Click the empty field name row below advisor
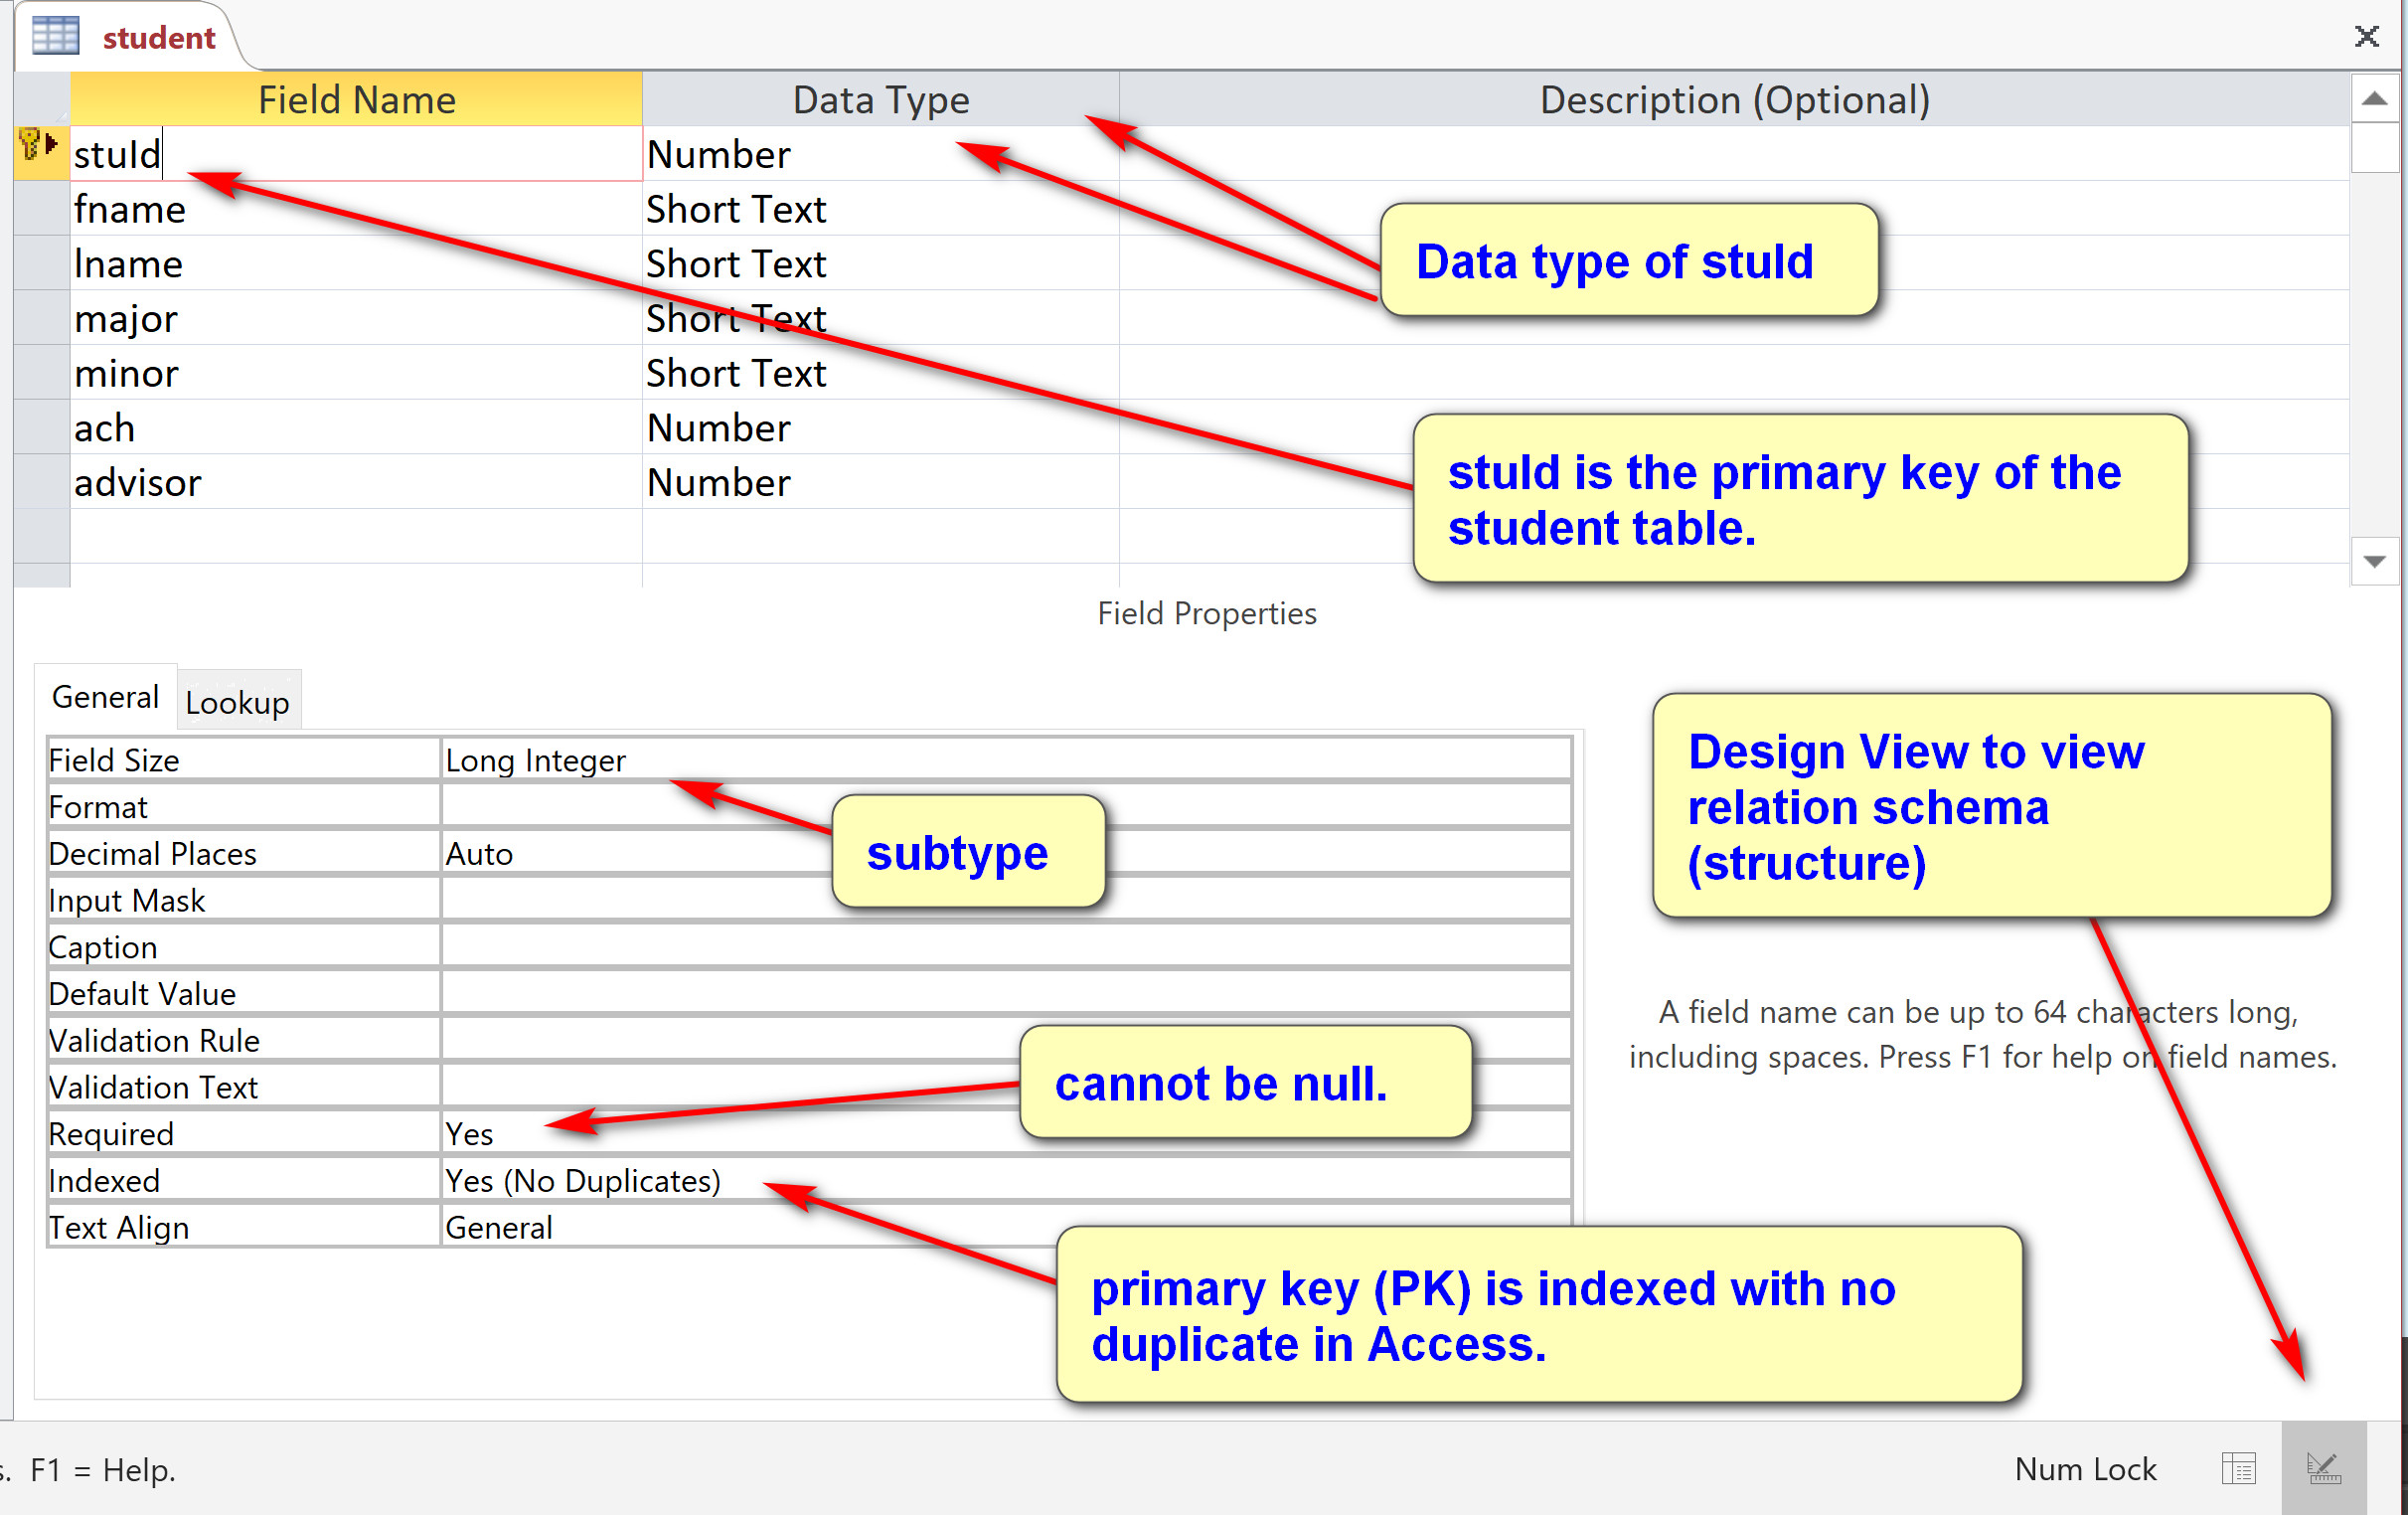The image size is (2408, 1515). pos(356,536)
